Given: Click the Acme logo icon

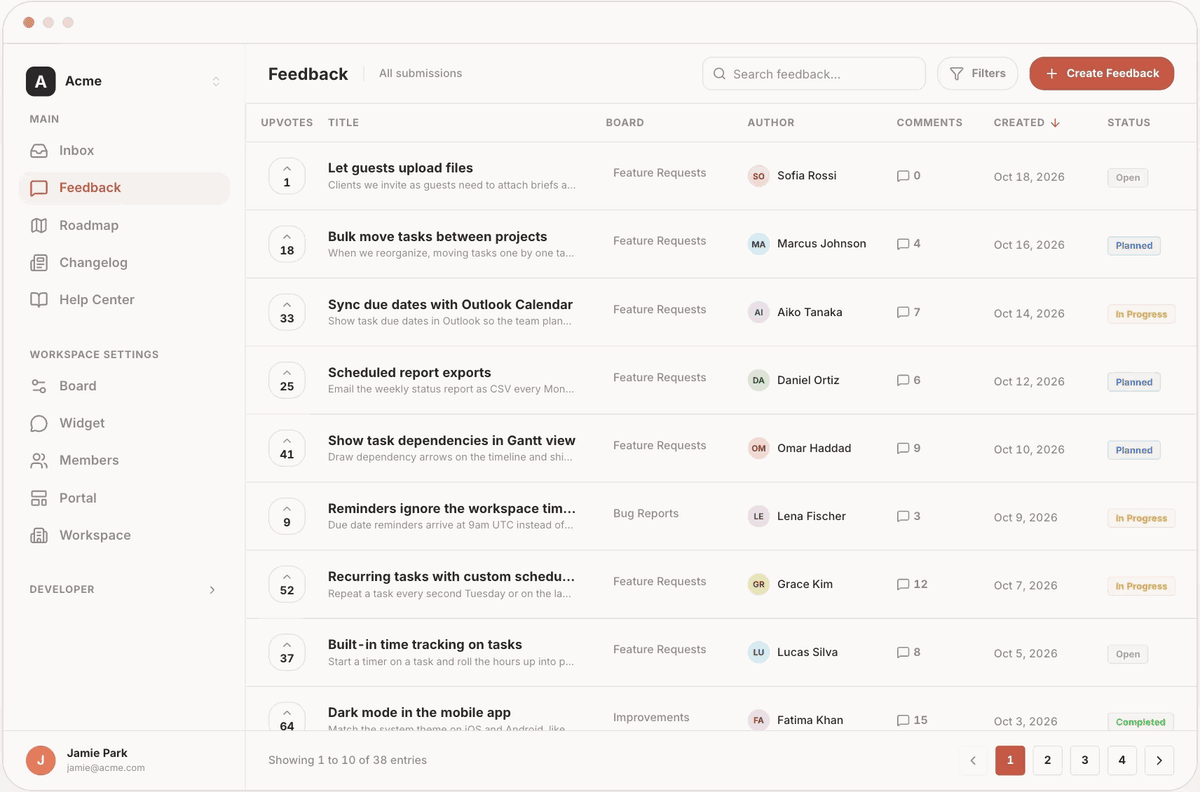Looking at the screenshot, I should 40,81.
